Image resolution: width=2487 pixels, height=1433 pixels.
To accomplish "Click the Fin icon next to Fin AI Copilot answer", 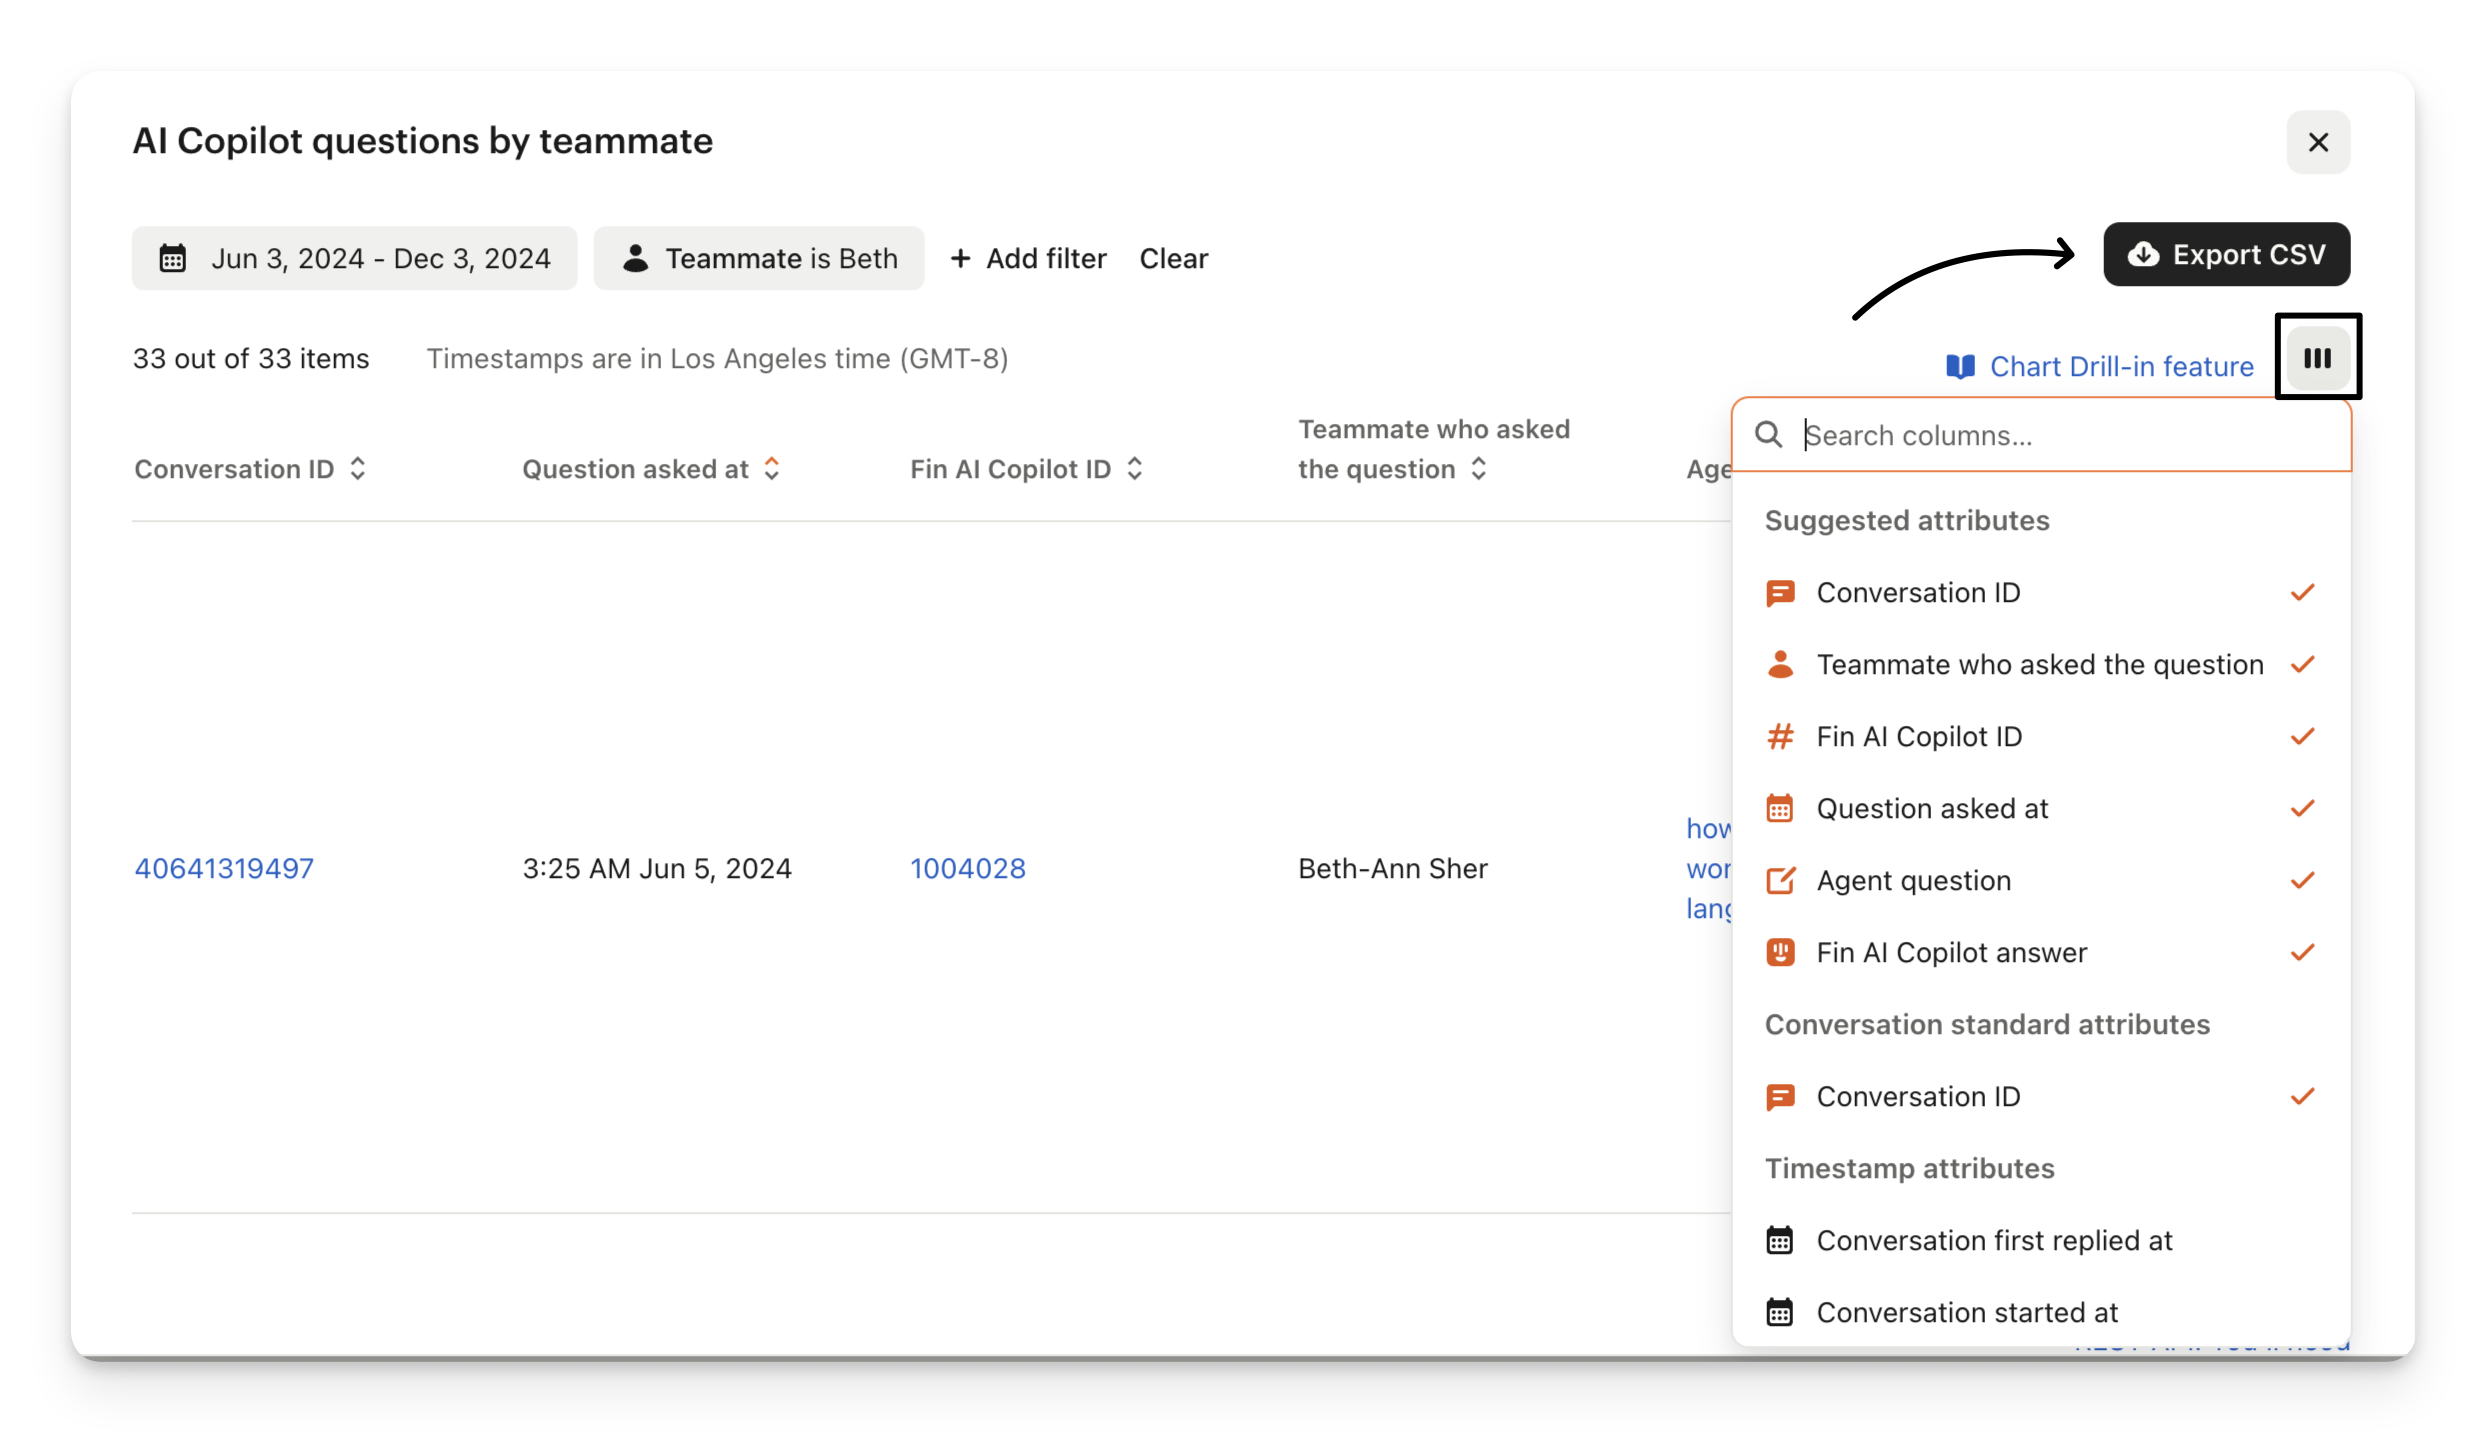I will point(1780,953).
